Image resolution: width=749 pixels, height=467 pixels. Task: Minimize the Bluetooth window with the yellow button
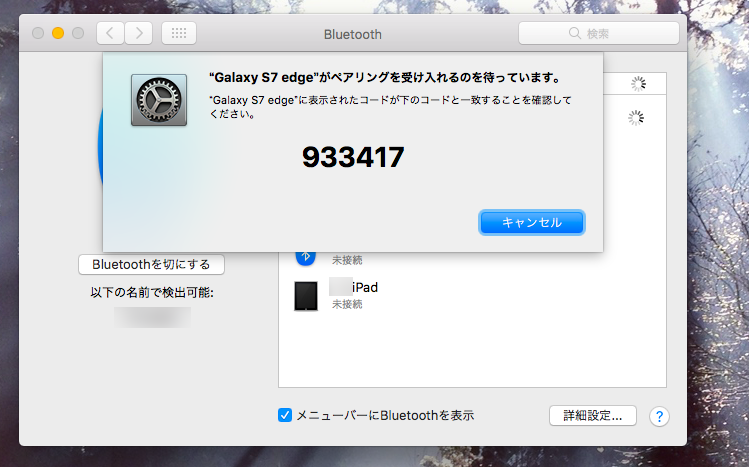point(58,33)
